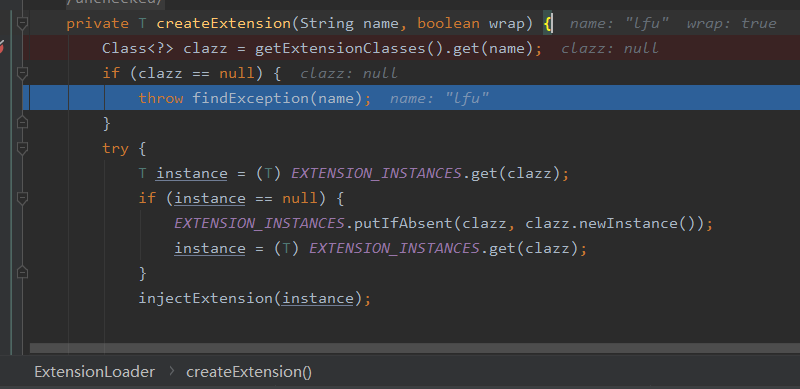Click the inline hint wrap: true

pos(732,23)
